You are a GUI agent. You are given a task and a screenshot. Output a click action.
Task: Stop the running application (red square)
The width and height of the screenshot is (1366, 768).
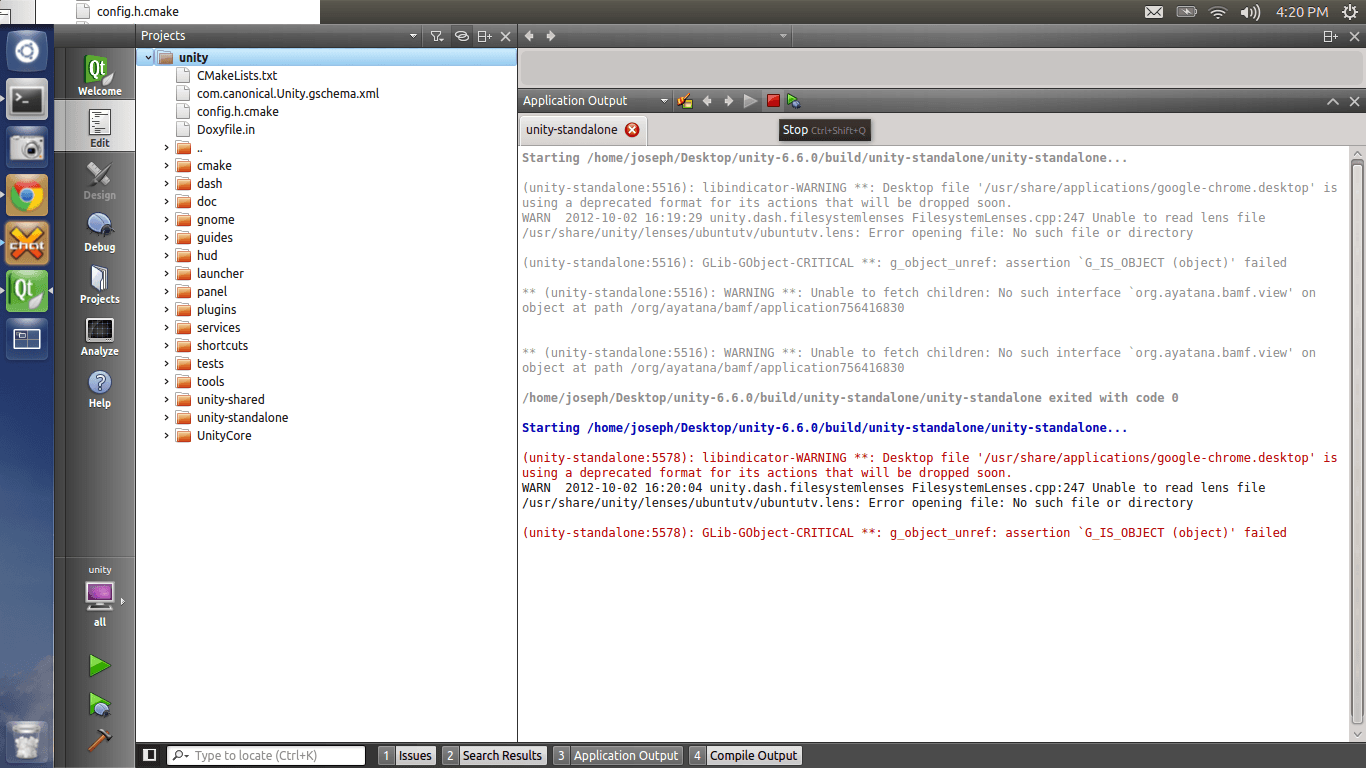tap(773, 101)
